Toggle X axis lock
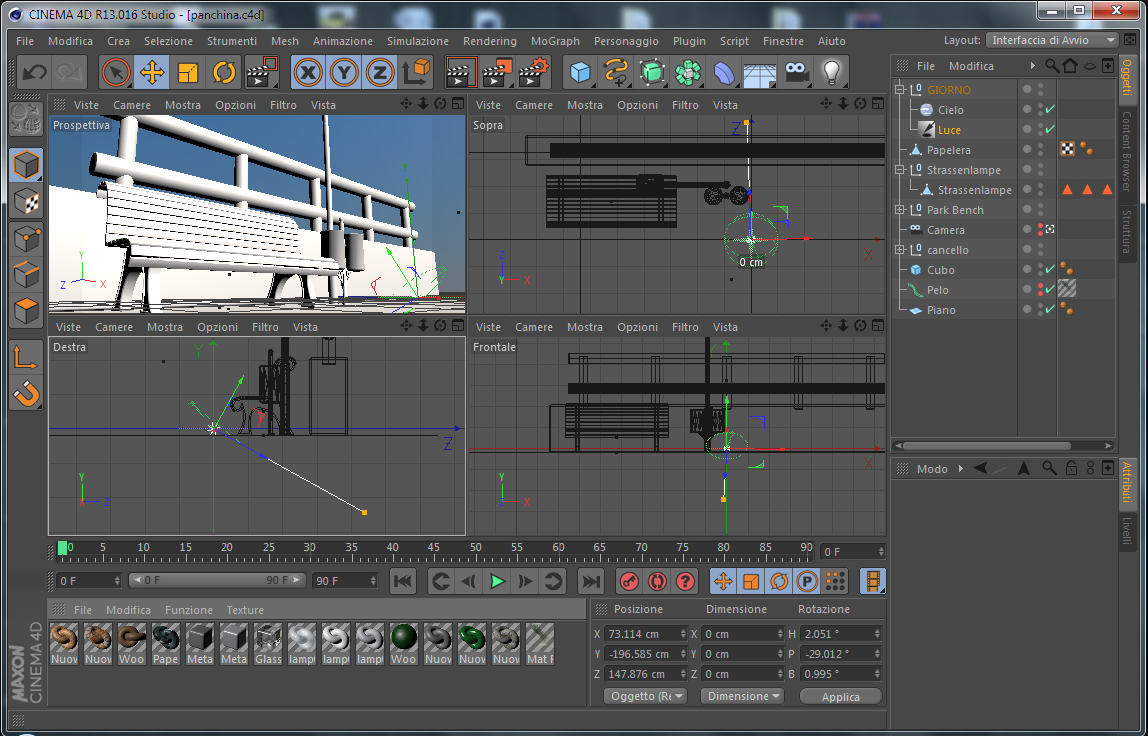 point(308,72)
